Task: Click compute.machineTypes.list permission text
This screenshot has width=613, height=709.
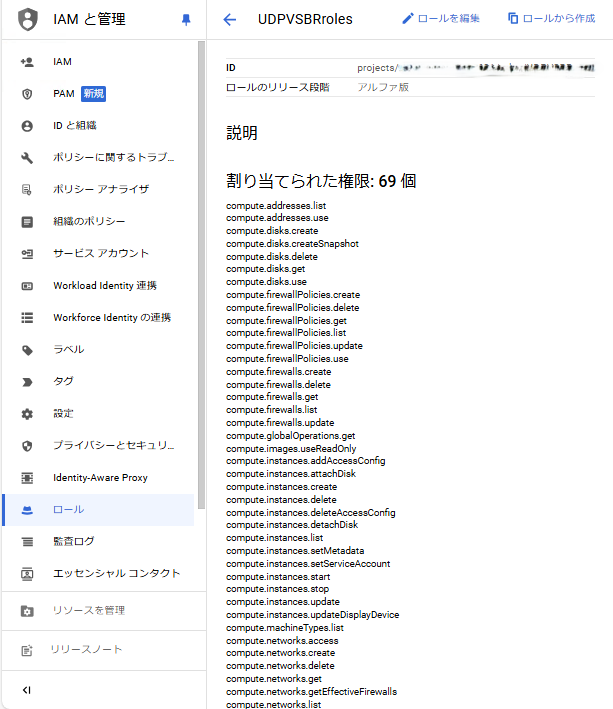Action: tap(285, 628)
